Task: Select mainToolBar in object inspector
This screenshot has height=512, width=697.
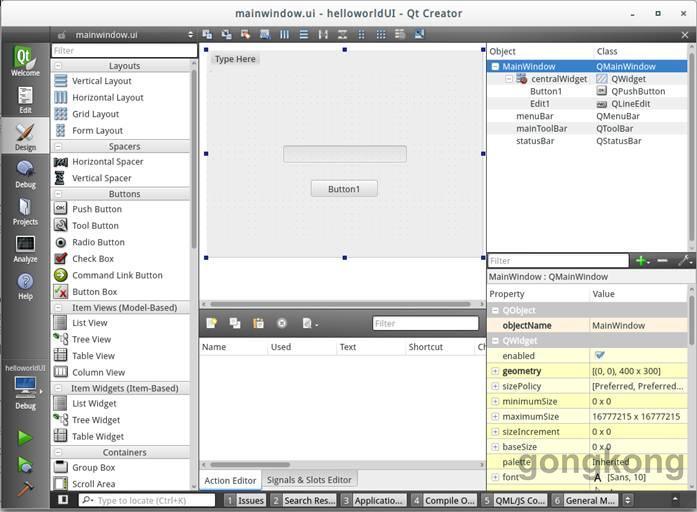Action: point(541,128)
